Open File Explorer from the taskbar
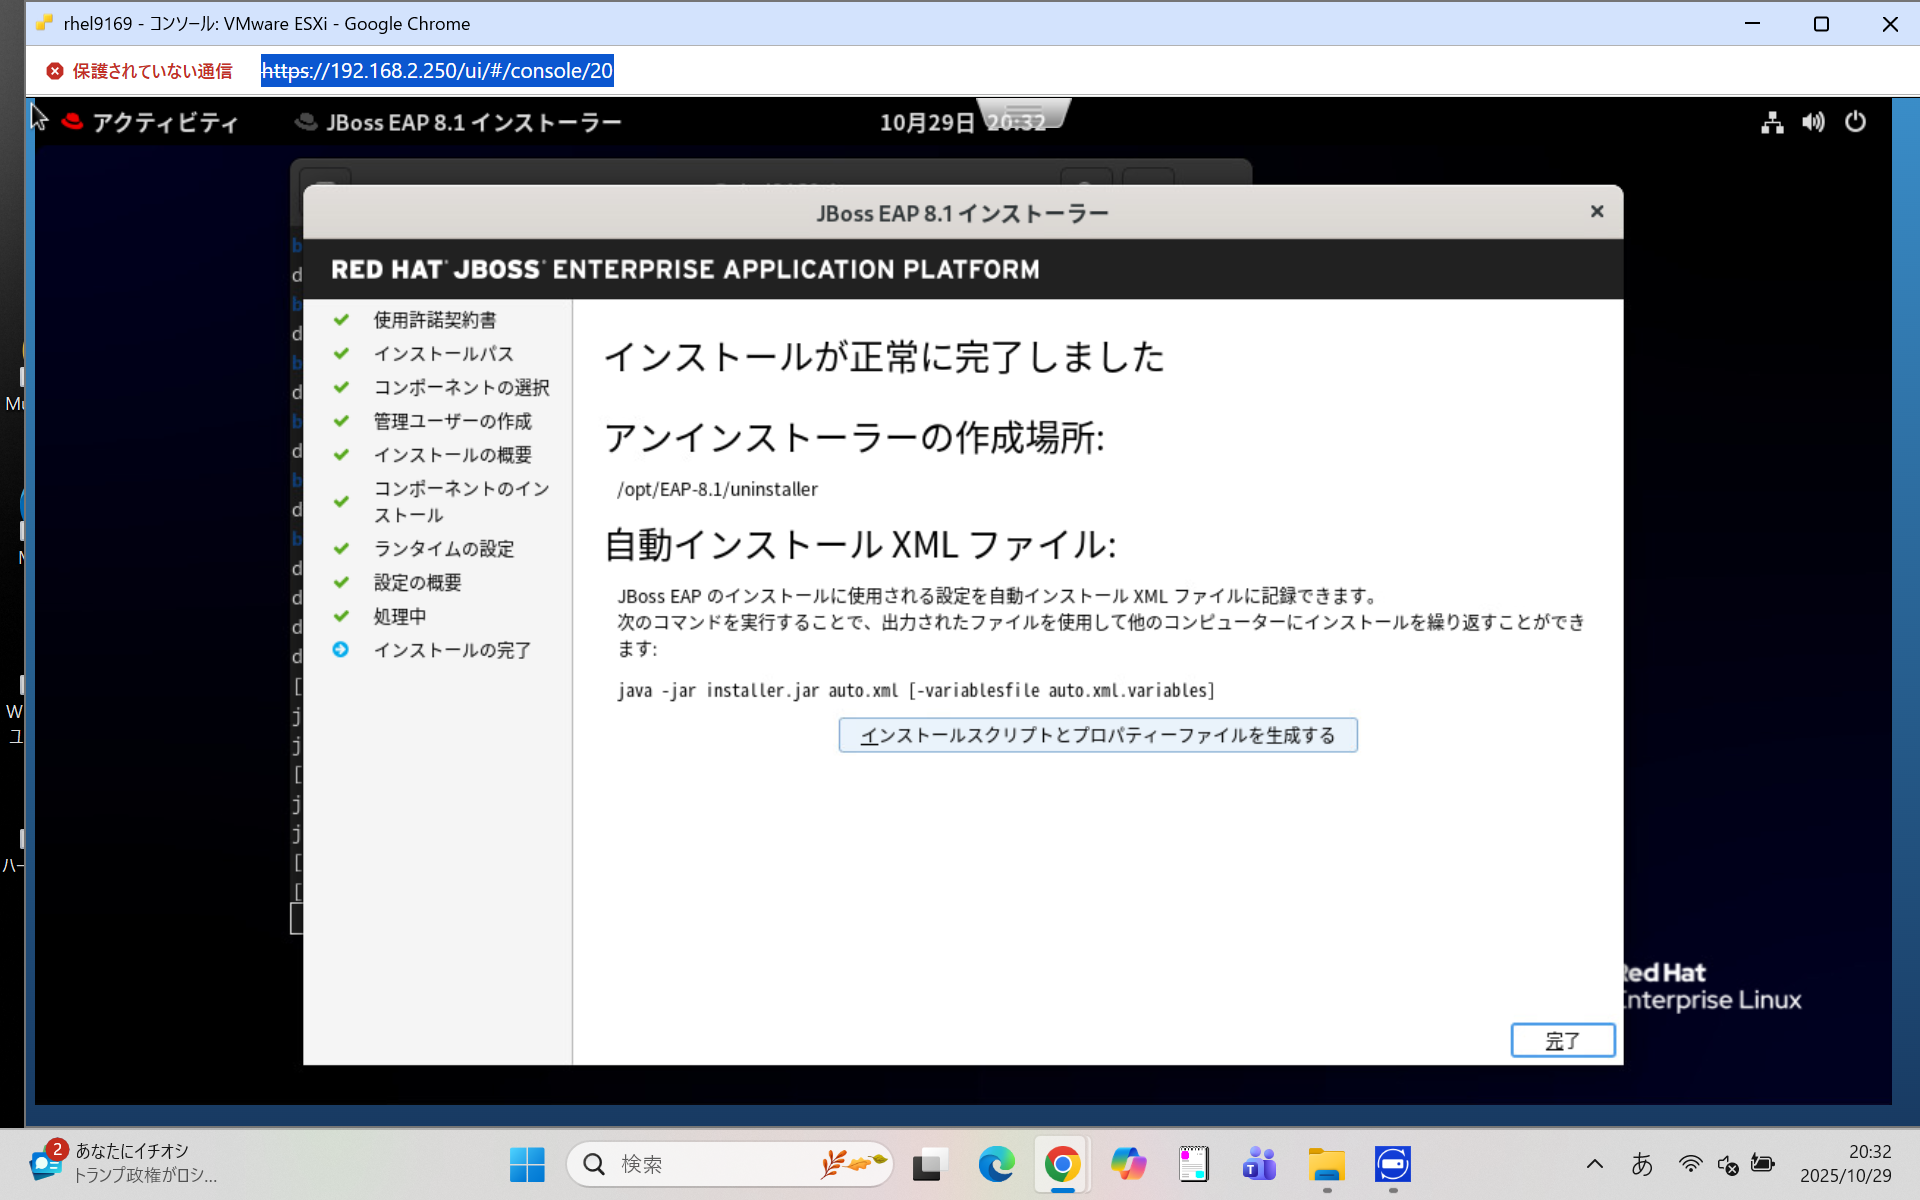The image size is (1920, 1200). pyautogui.click(x=1326, y=1164)
